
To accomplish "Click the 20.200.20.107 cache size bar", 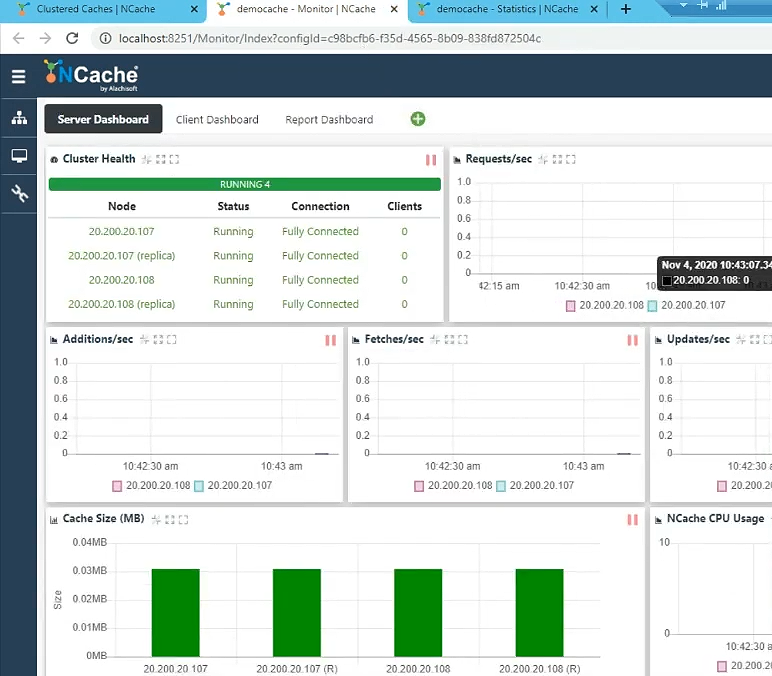I will [x=176, y=612].
